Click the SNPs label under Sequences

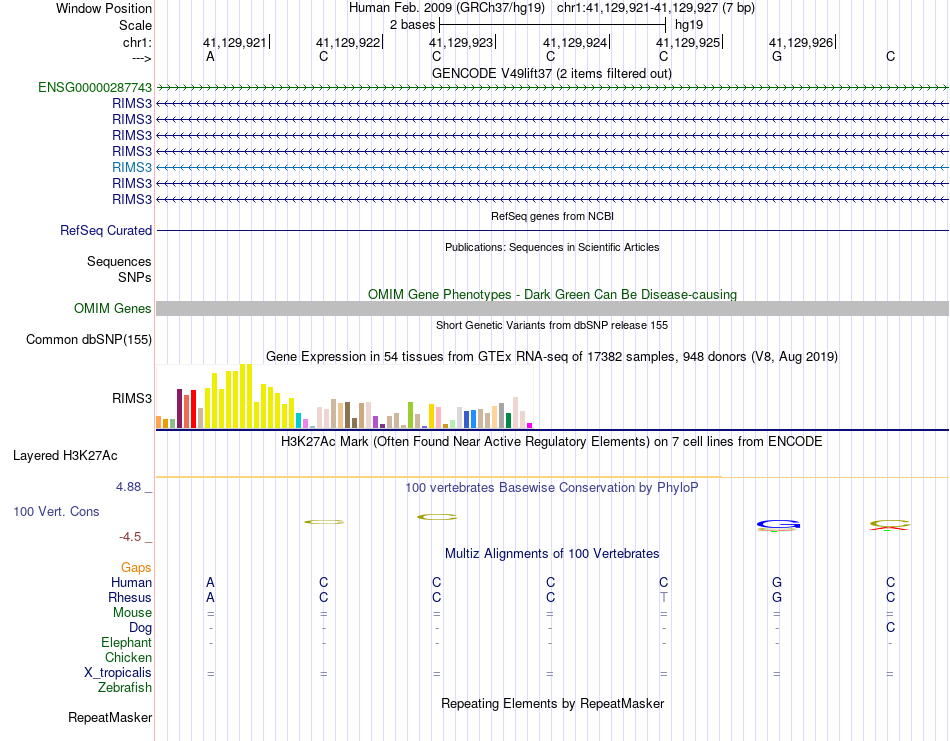(x=135, y=277)
